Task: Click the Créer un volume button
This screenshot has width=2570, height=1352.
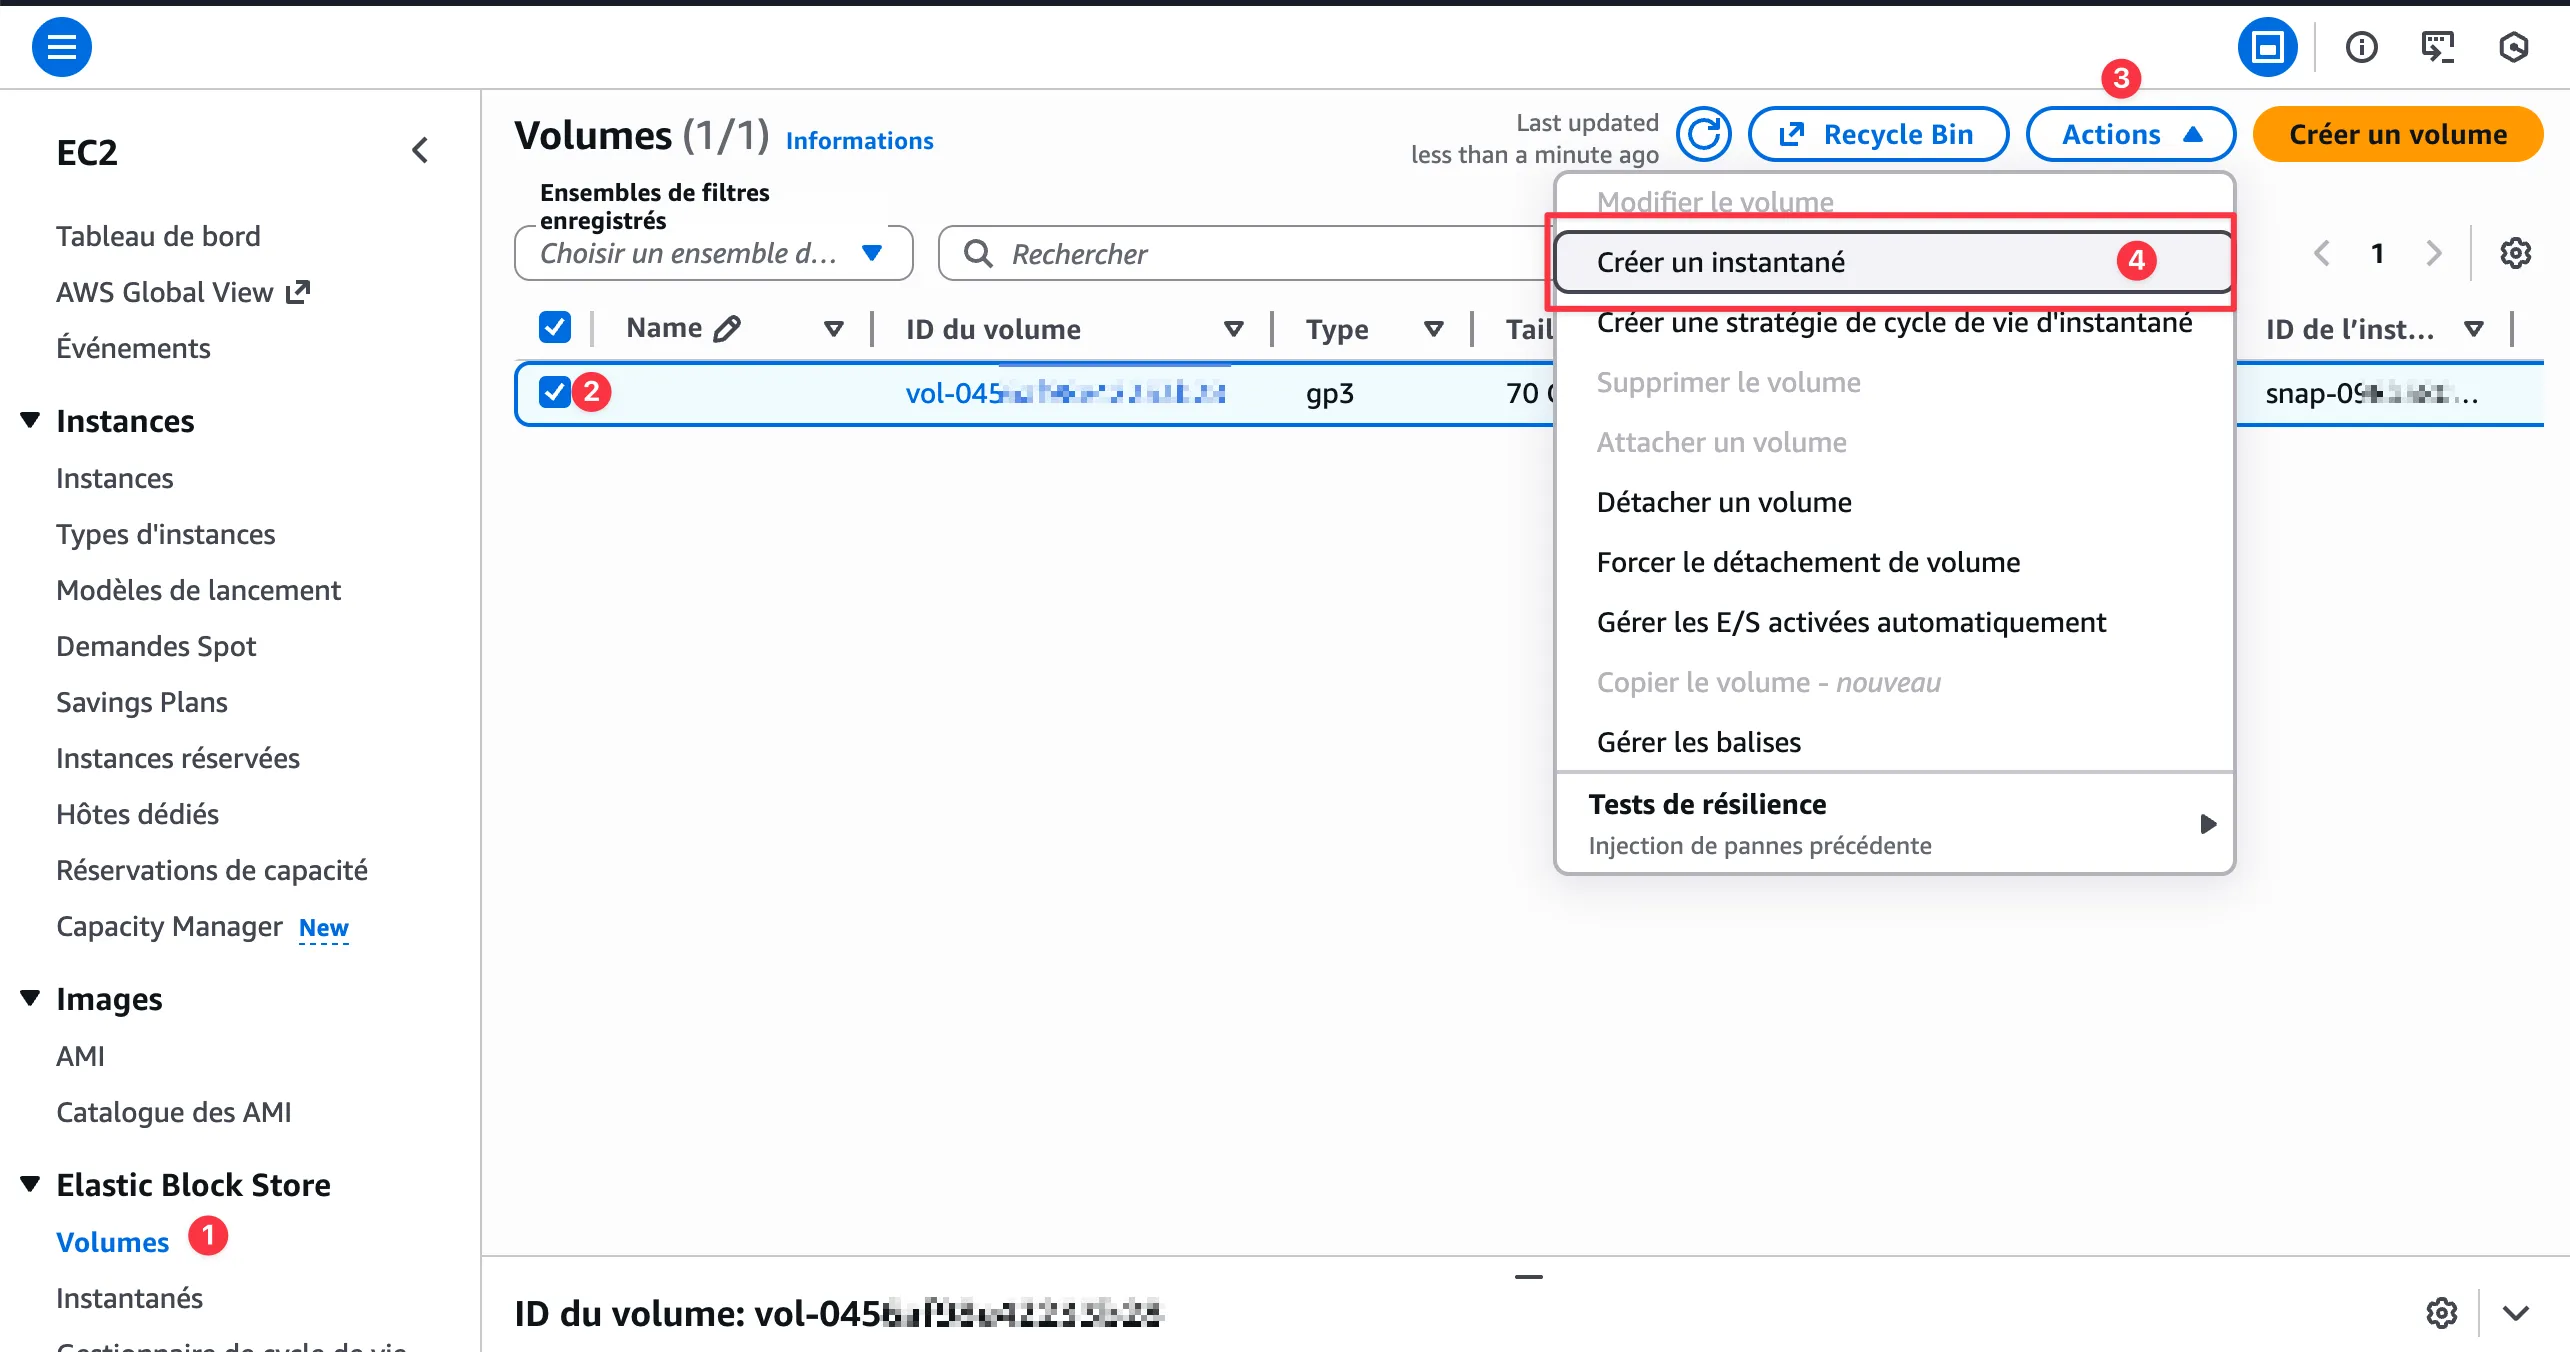Action: pos(2397,135)
